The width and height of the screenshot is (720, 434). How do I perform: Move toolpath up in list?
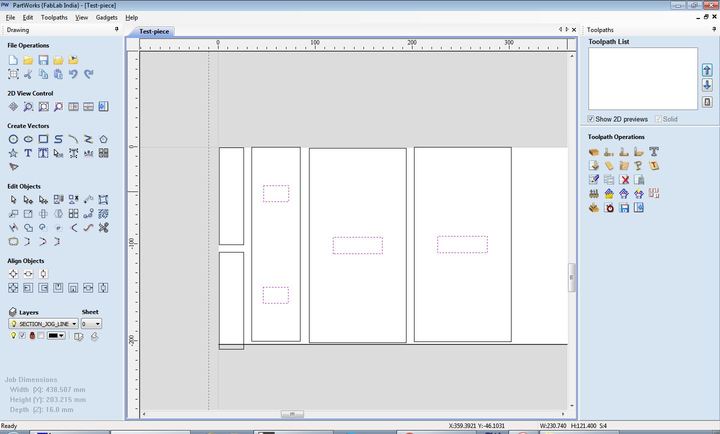(707, 70)
